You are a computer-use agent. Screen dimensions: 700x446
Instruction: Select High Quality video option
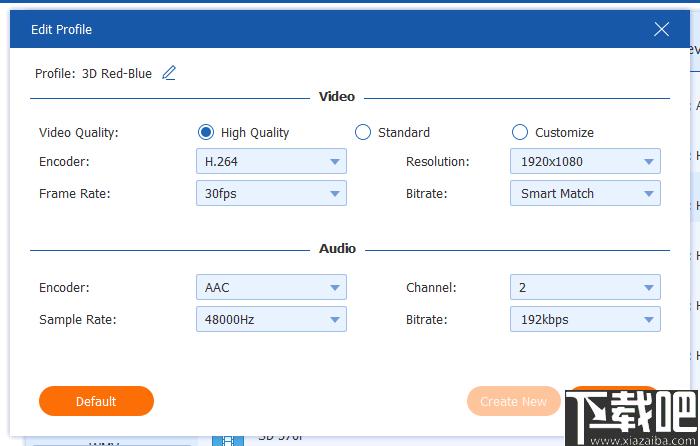coord(206,132)
